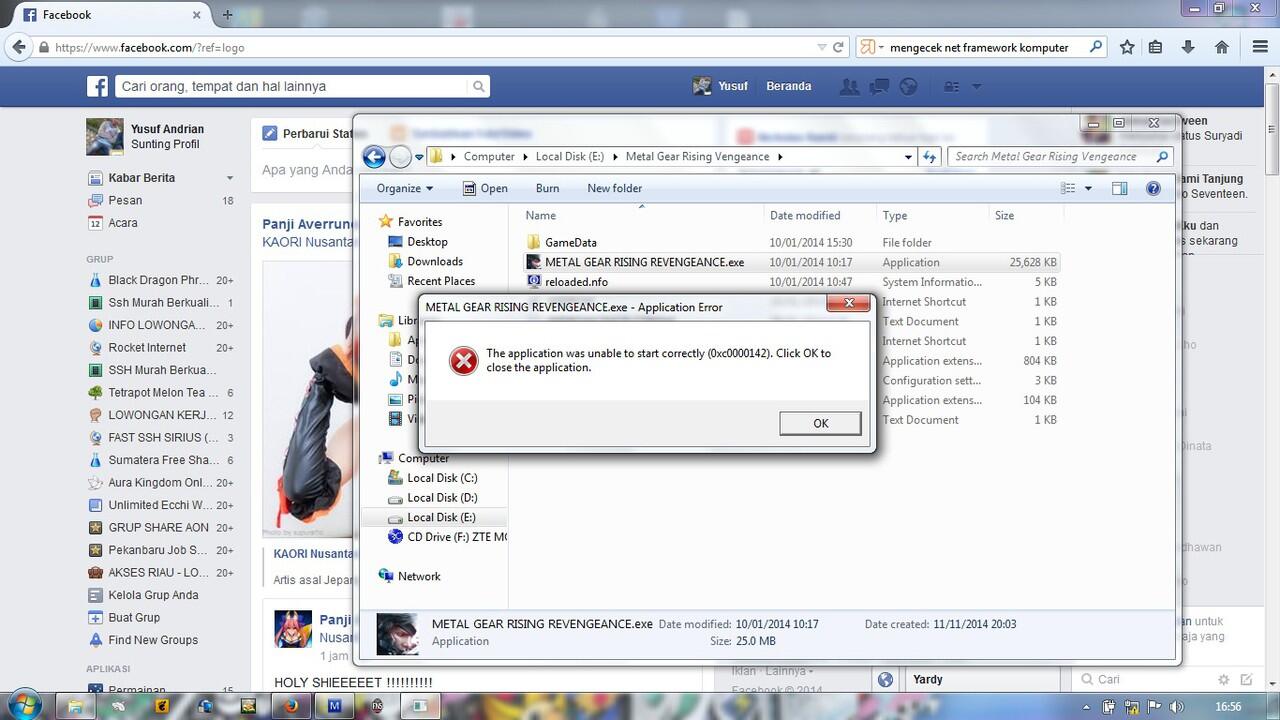Click the Explorer back navigation arrow
This screenshot has width=1280, height=720.
click(374, 157)
